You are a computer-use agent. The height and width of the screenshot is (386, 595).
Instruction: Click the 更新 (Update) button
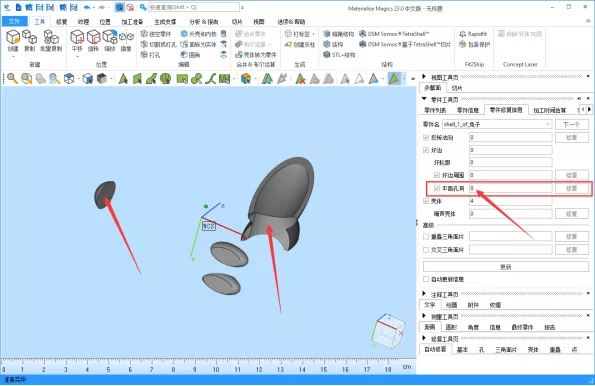click(x=506, y=267)
